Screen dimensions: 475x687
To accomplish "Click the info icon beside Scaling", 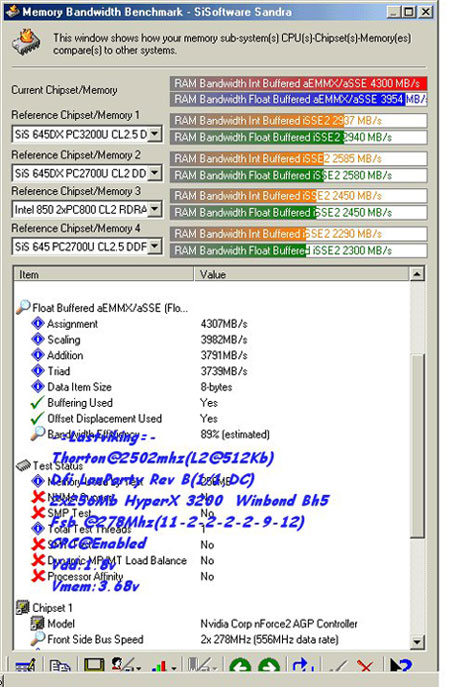I will (x=38, y=339).
